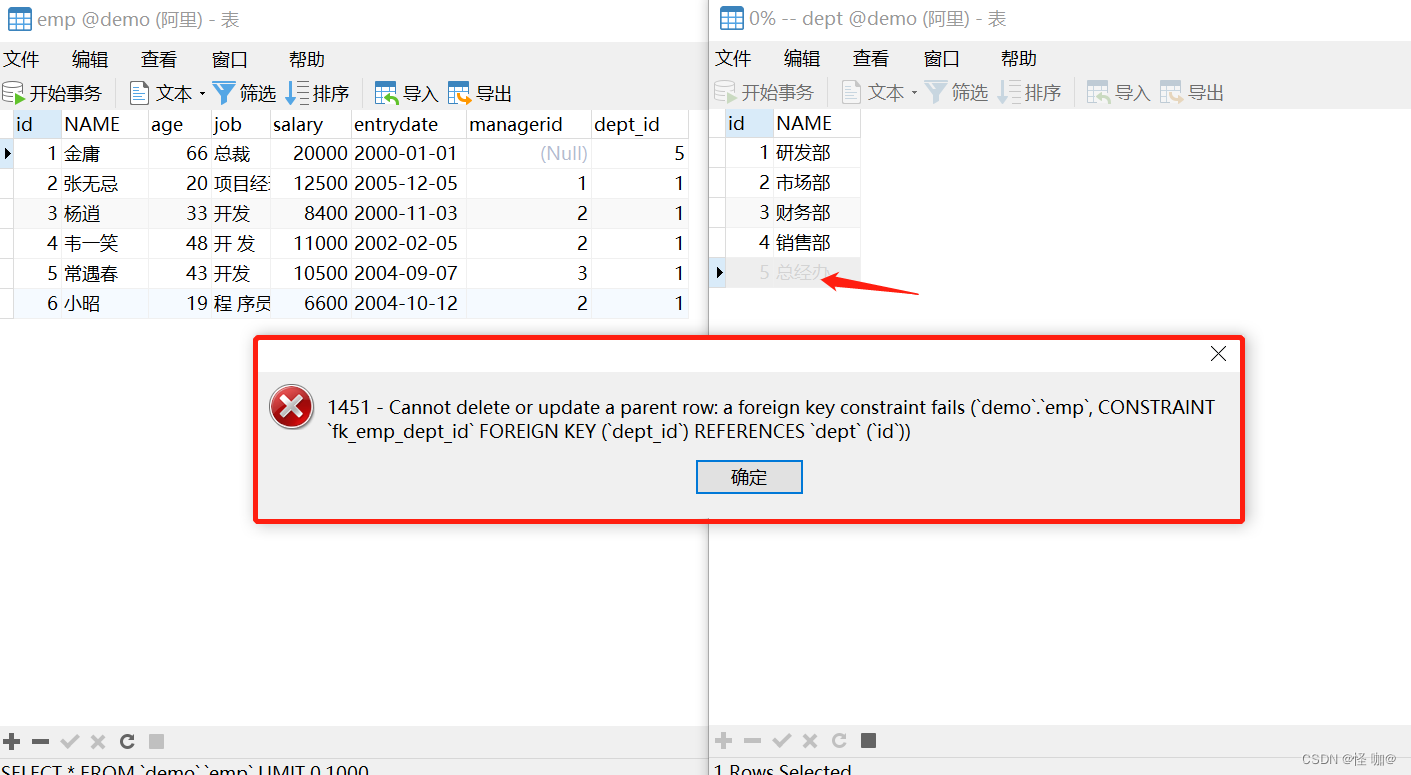This screenshot has height=775, width=1411.
Task: Select the age column header
Action: tap(180, 124)
